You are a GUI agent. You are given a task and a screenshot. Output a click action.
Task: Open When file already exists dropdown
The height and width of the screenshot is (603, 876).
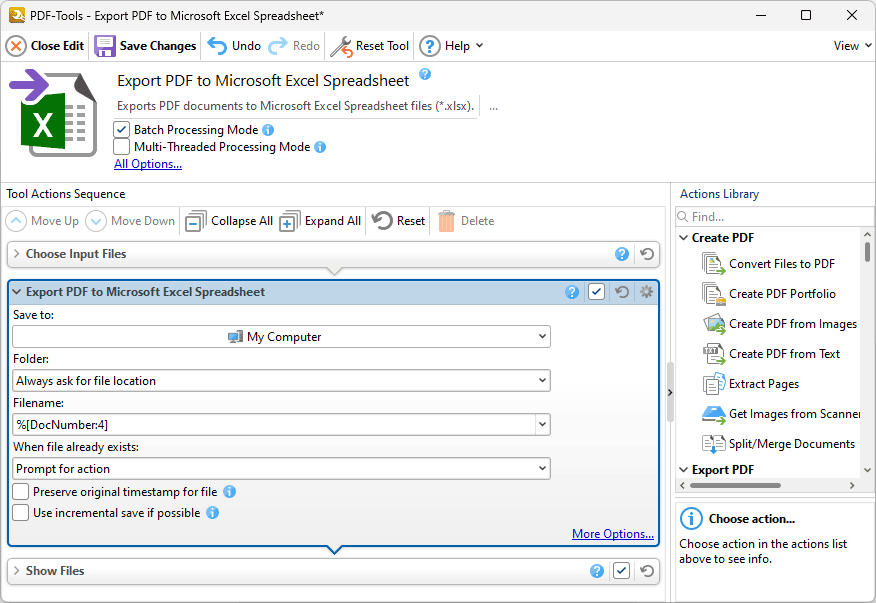281,469
